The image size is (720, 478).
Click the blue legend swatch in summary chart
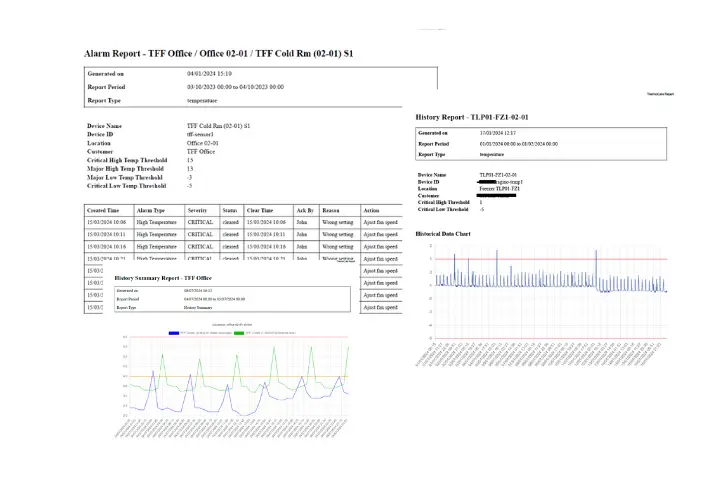(176, 332)
